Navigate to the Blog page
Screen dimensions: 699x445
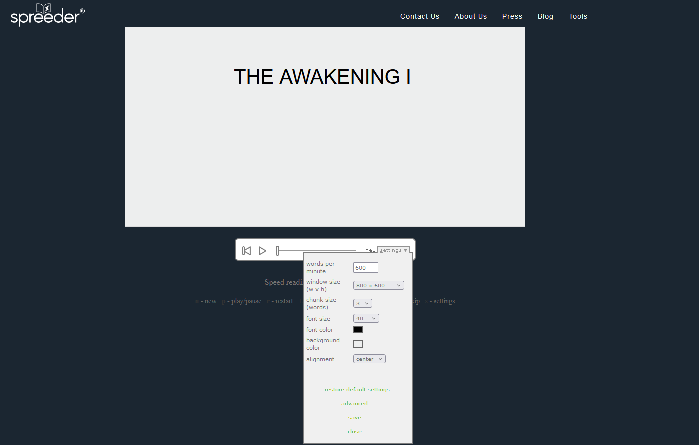coord(545,16)
